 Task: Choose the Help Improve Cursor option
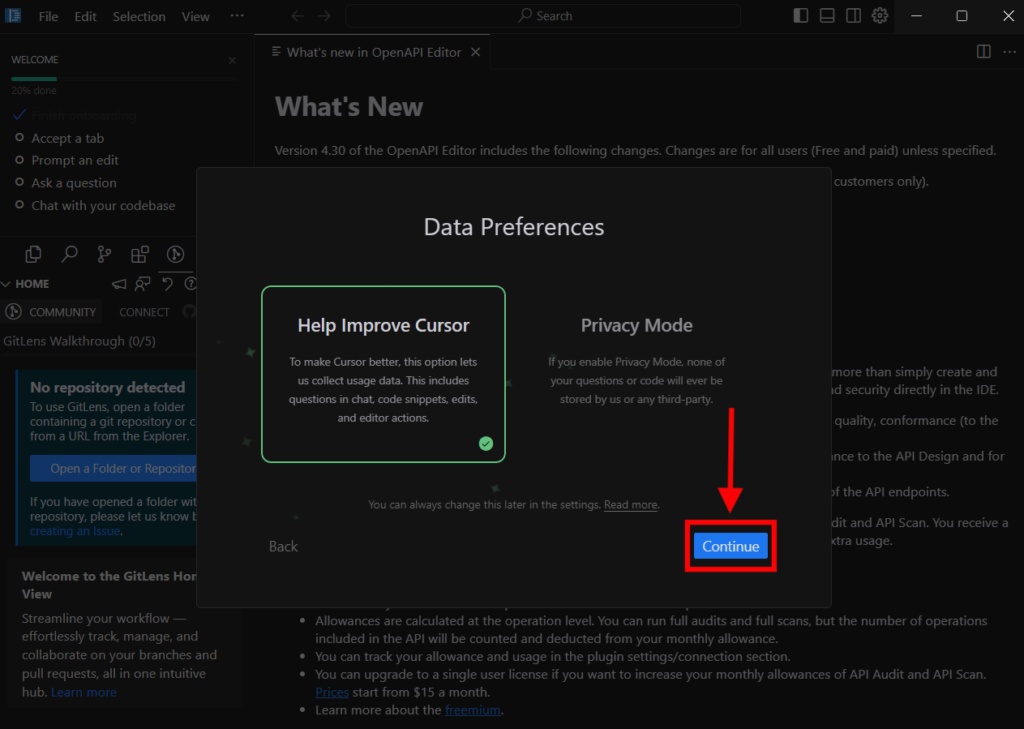[383, 374]
